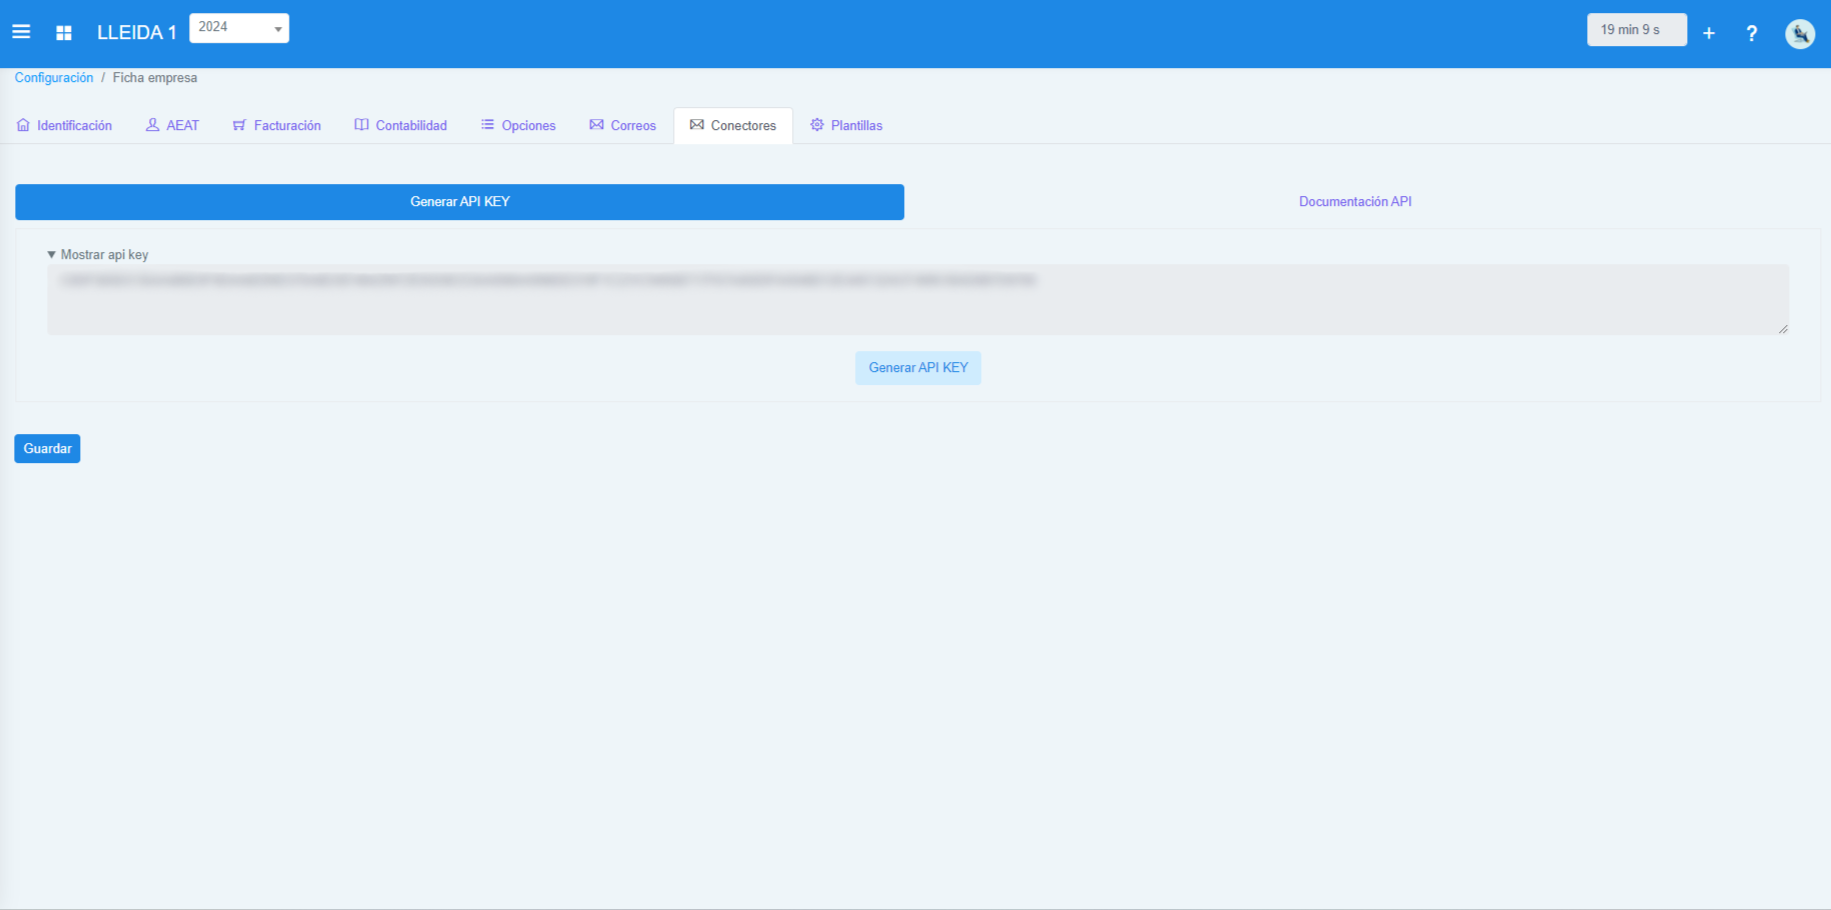Open help via the question mark icon
1831x910 pixels.
(x=1752, y=33)
